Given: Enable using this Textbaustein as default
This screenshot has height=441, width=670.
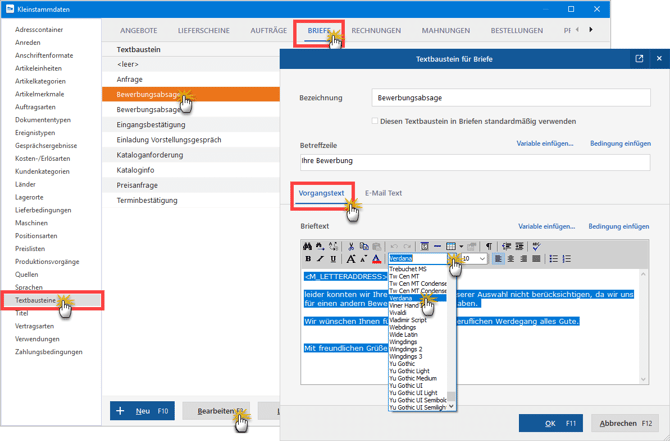Looking at the screenshot, I should tap(375, 121).
